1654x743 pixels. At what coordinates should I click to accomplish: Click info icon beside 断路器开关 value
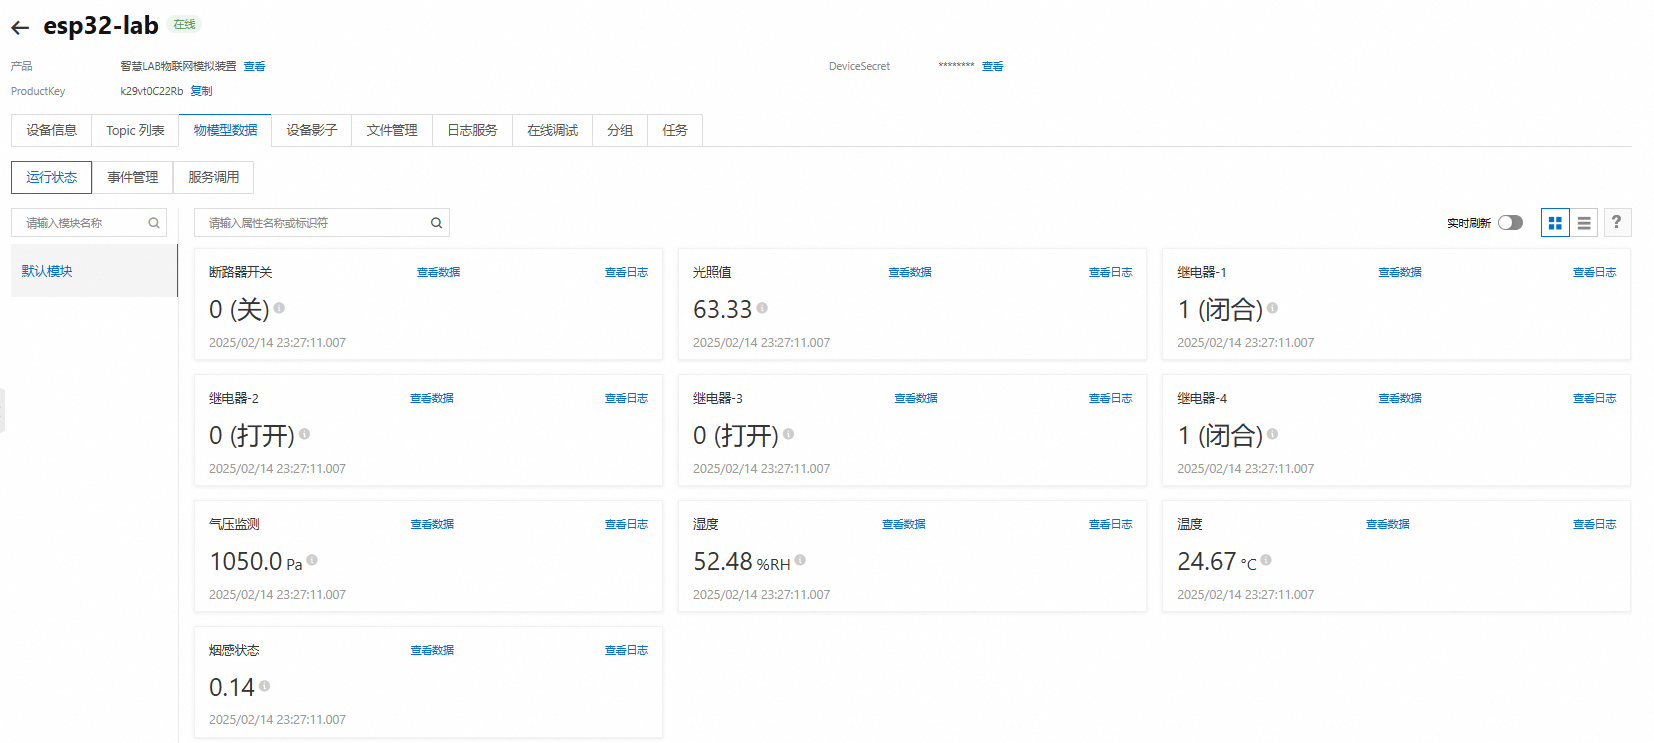(279, 308)
